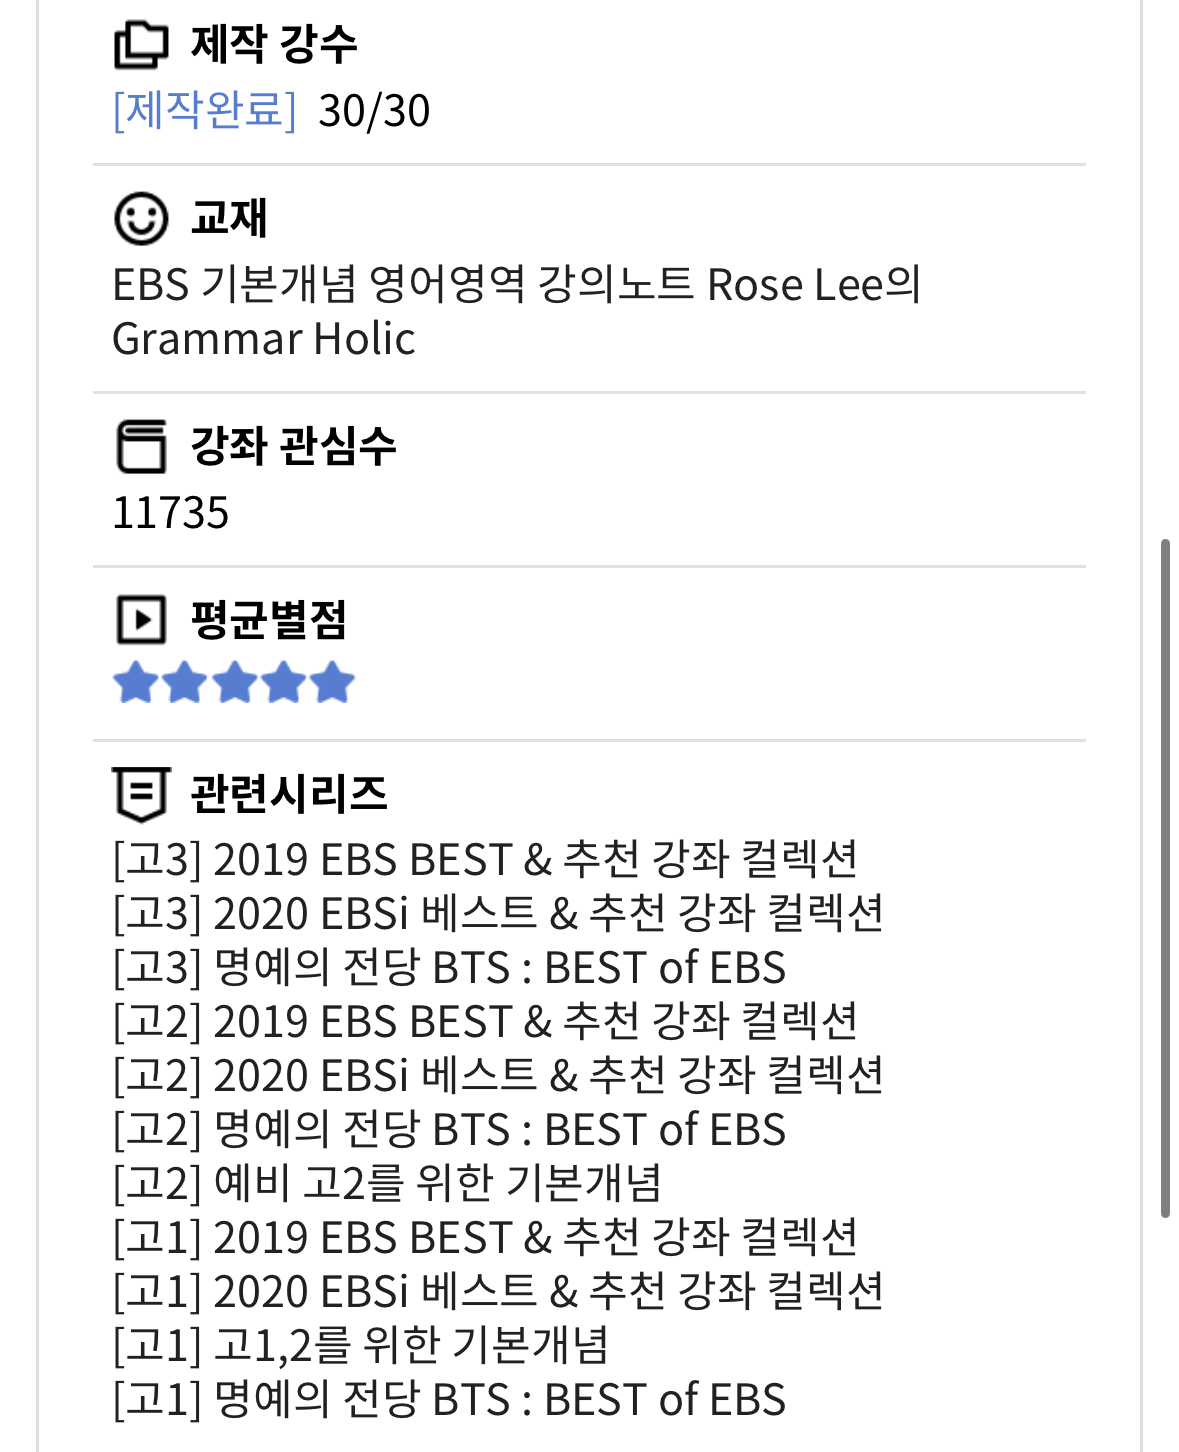
Task: Select the first blue rating star
Action: (136, 683)
